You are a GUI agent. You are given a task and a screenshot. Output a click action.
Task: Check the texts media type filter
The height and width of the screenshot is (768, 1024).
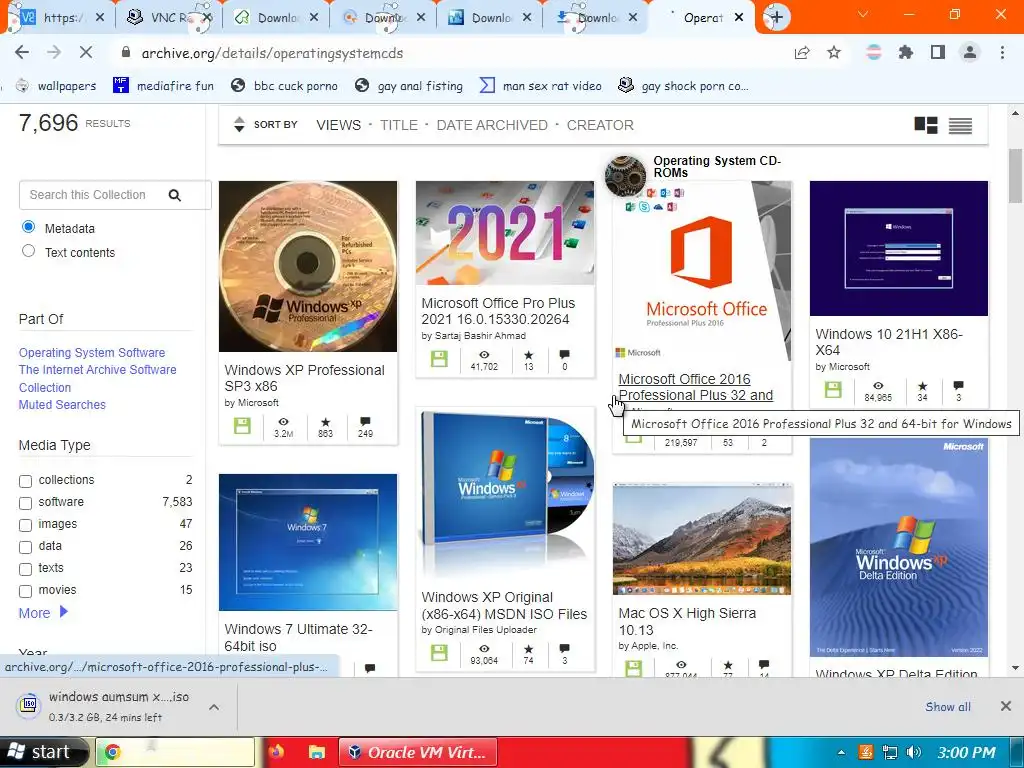coord(25,569)
